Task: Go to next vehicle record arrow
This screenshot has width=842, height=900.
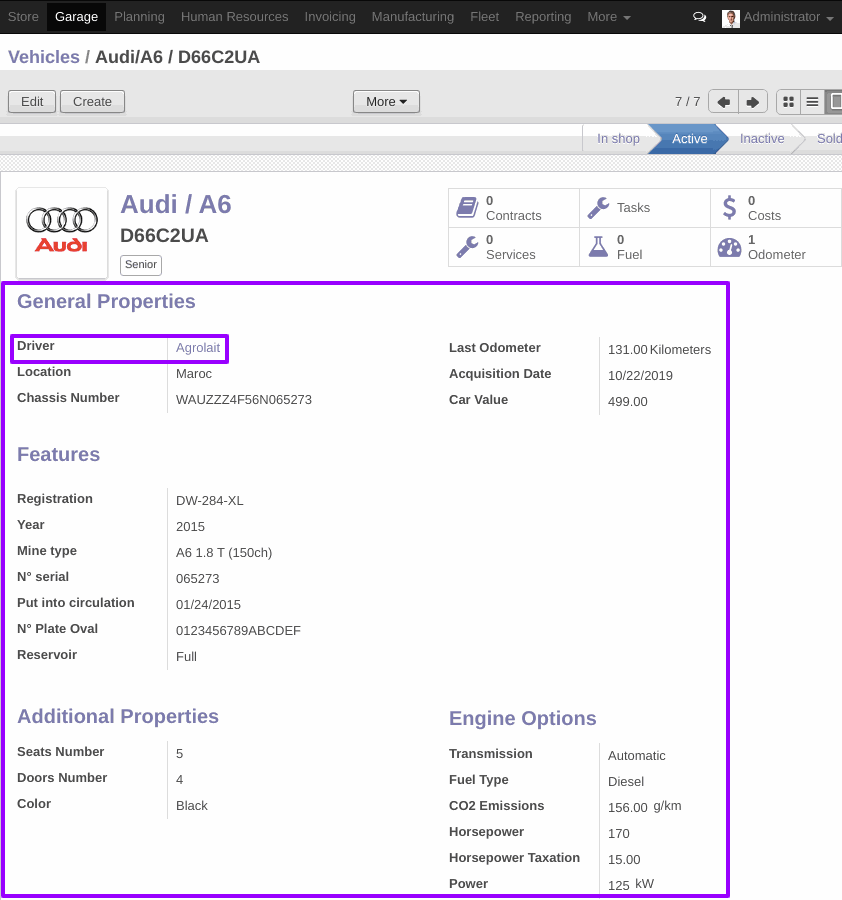Action: 752,102
